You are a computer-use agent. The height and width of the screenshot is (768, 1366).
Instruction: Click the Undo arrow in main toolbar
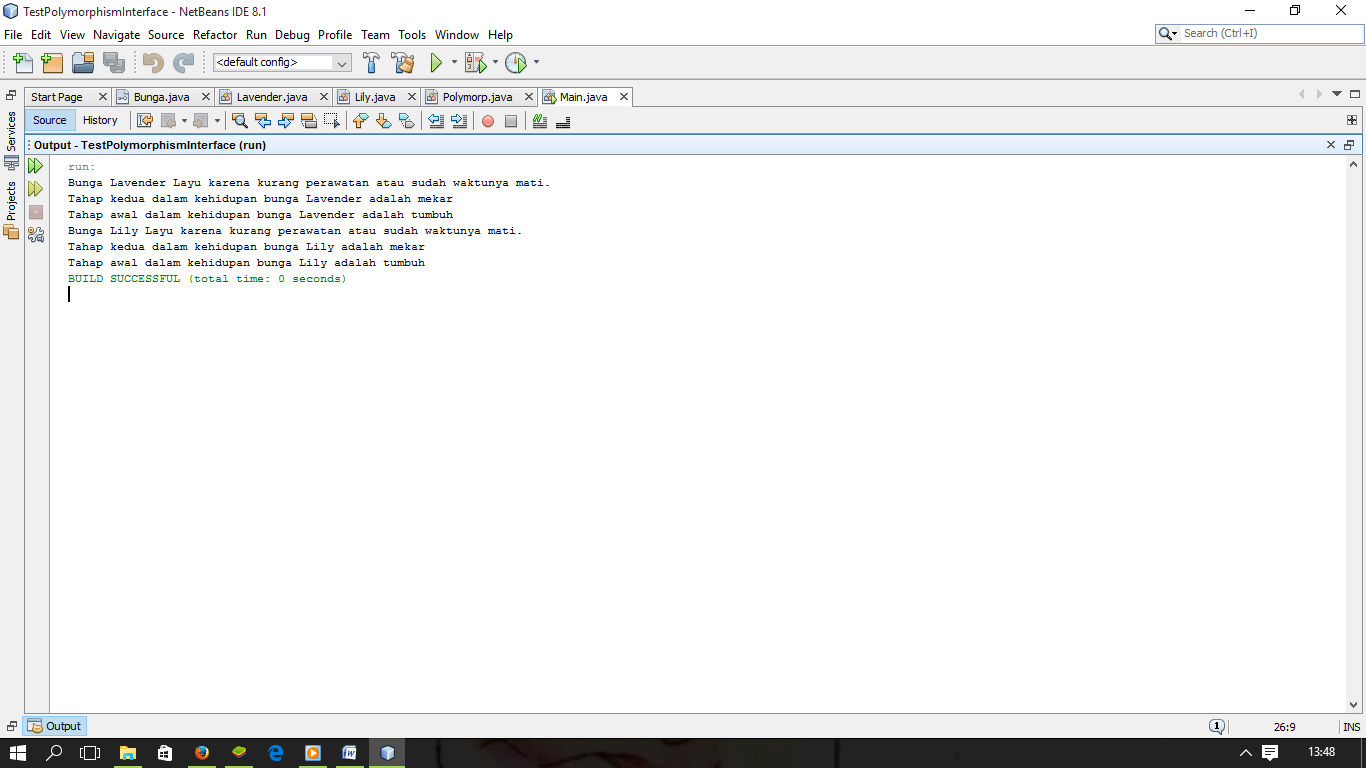(153, 63)
